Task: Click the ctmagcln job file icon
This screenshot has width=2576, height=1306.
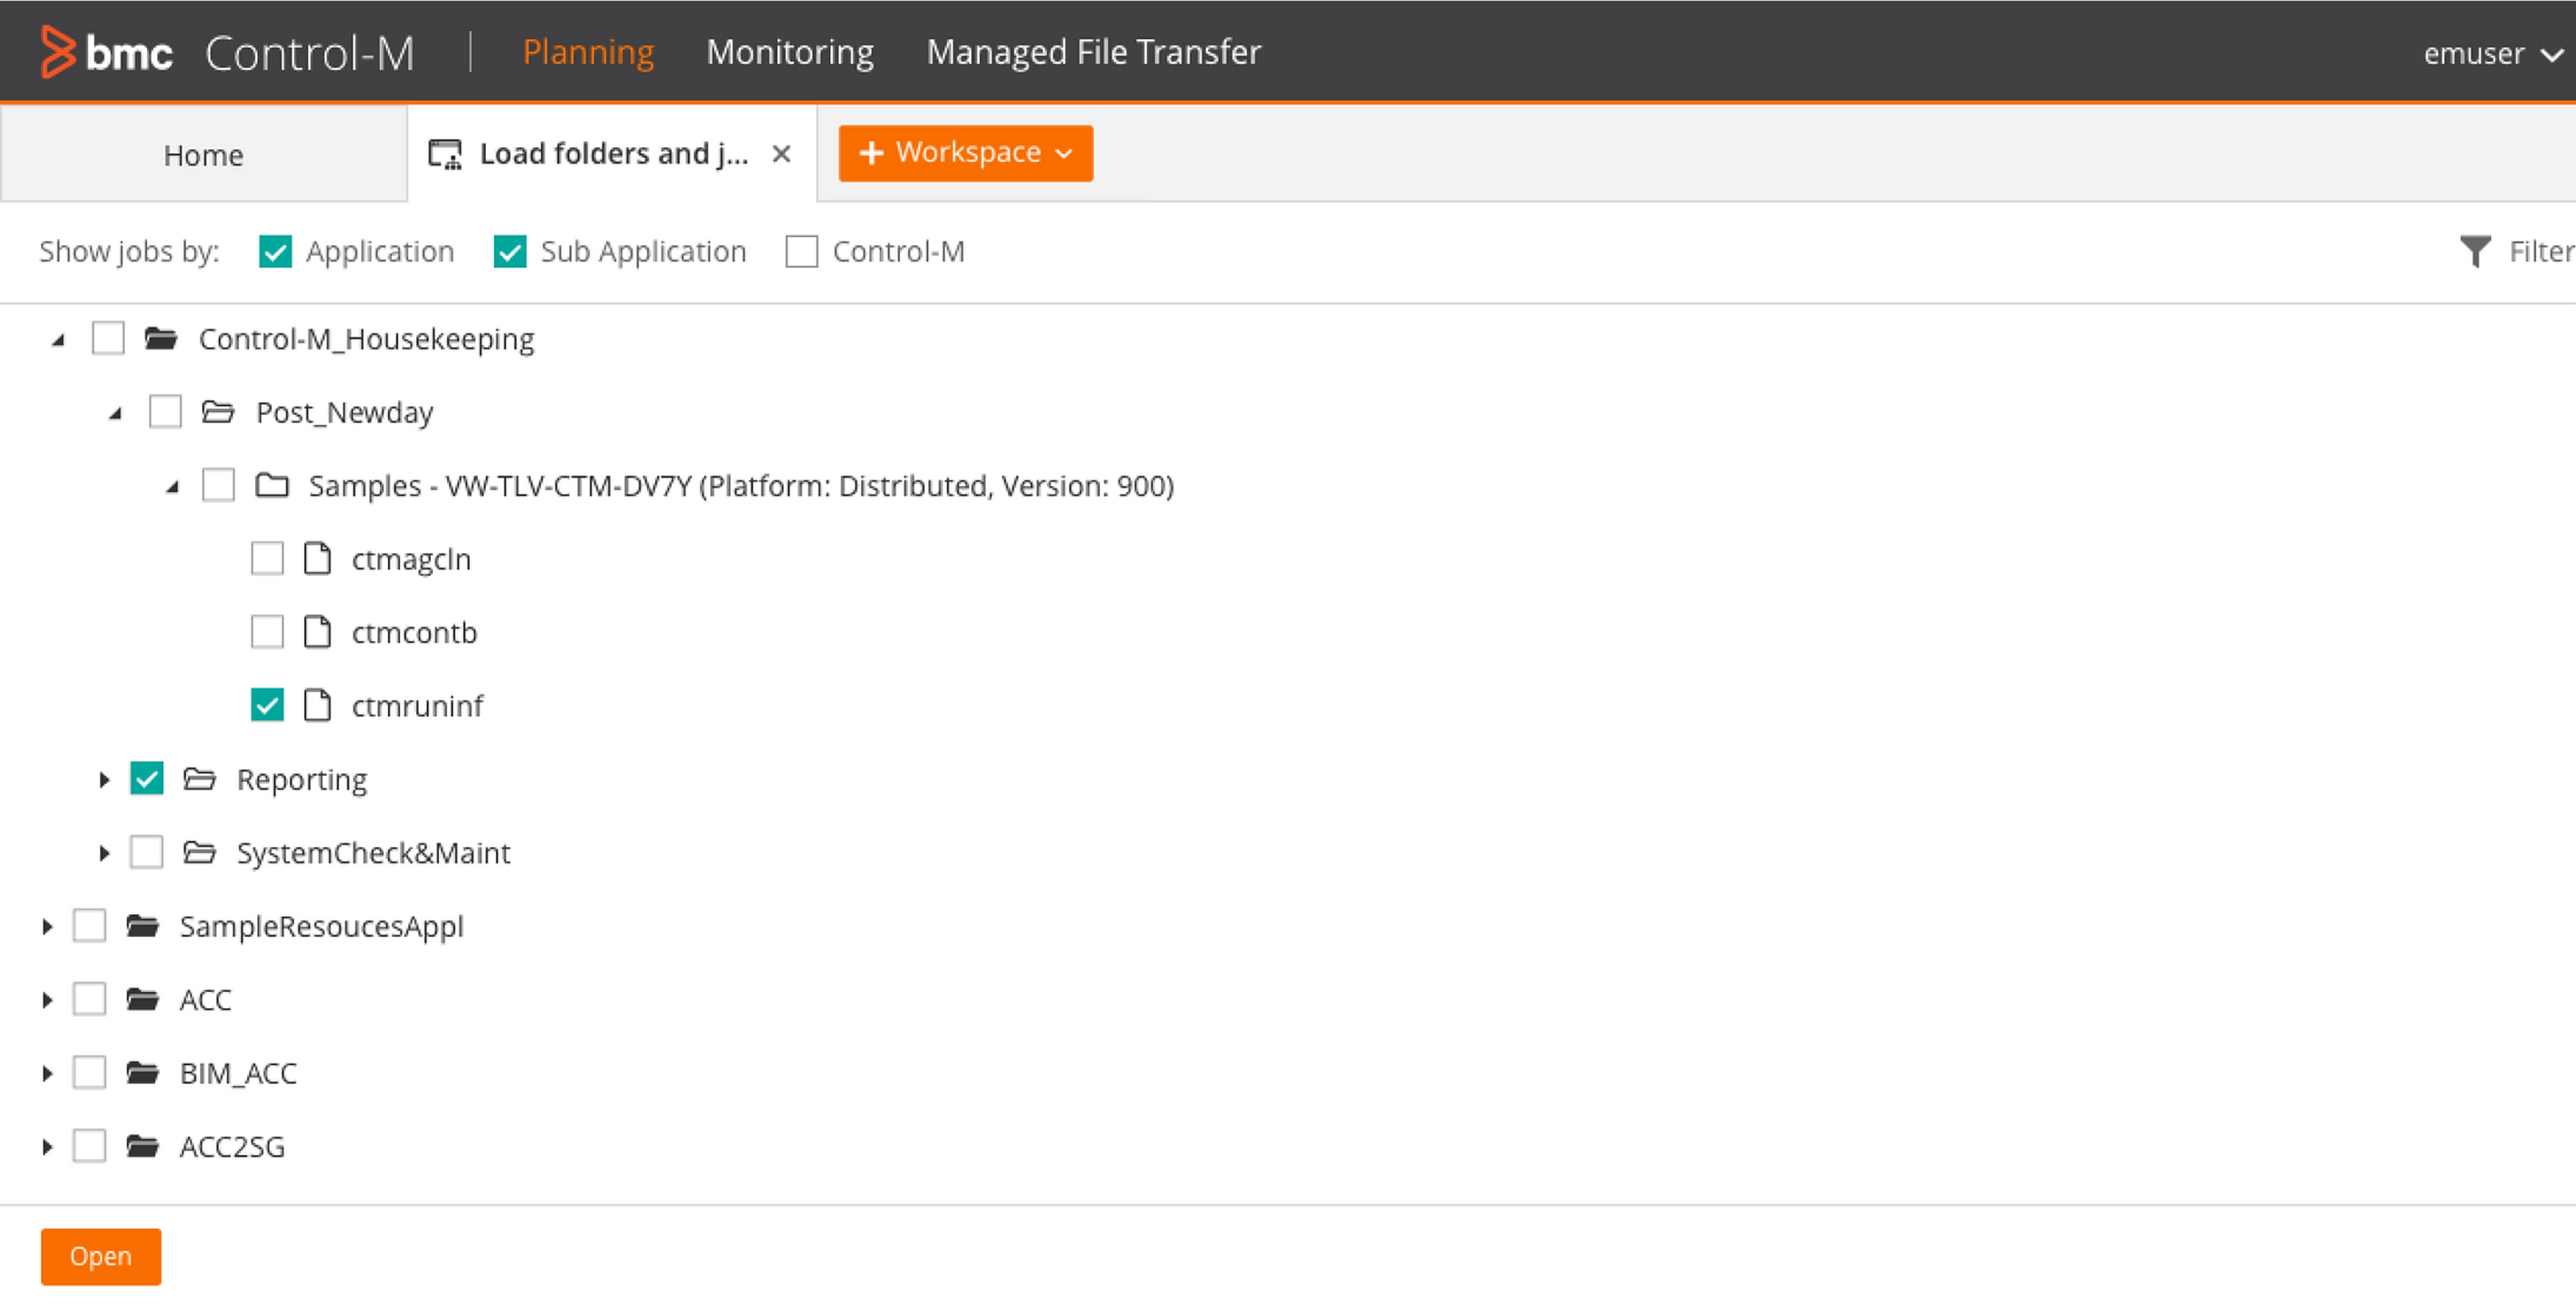Action: point(317,558)
